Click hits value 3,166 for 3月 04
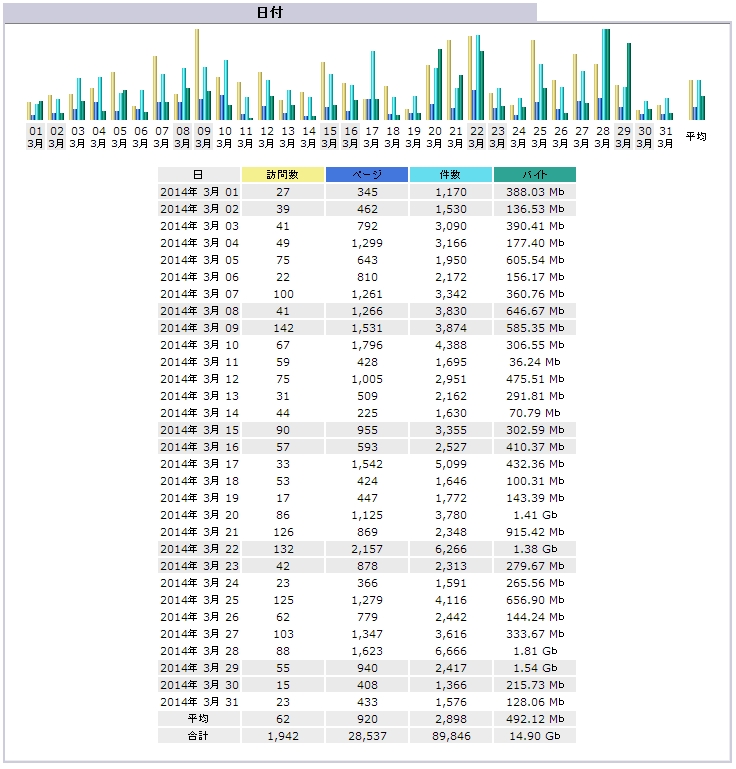Viewport: 736px width, 769px height. tap(451, 243)
